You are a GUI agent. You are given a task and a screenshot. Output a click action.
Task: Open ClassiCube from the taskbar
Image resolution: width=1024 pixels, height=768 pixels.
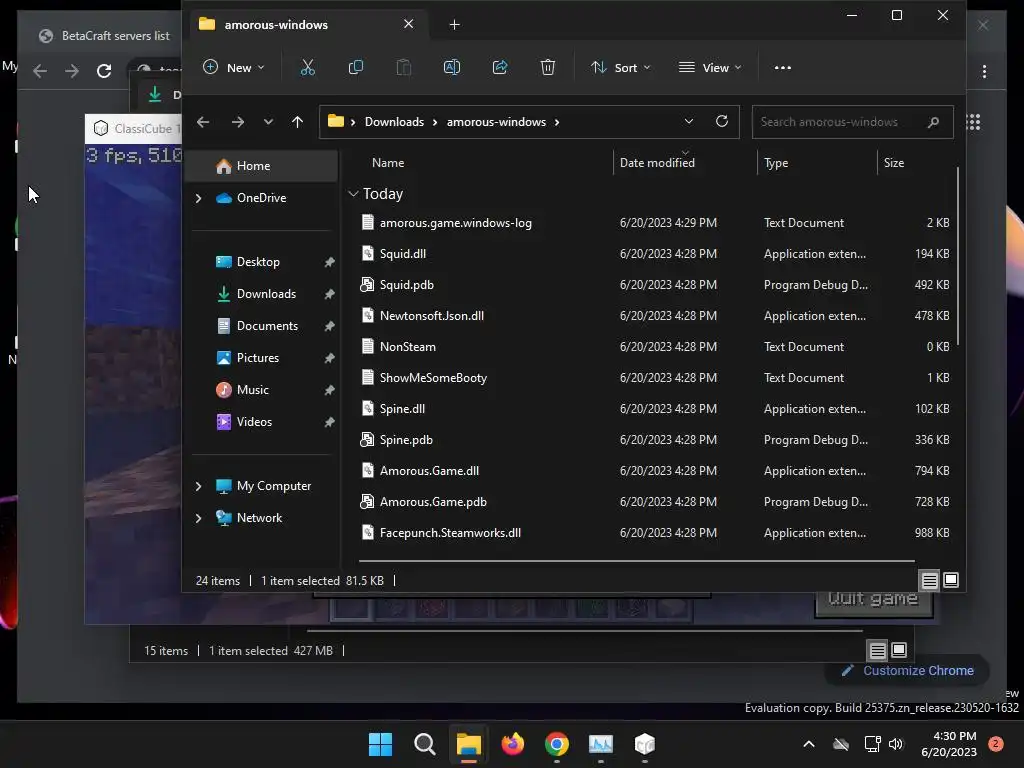click(x=645, y=744)
